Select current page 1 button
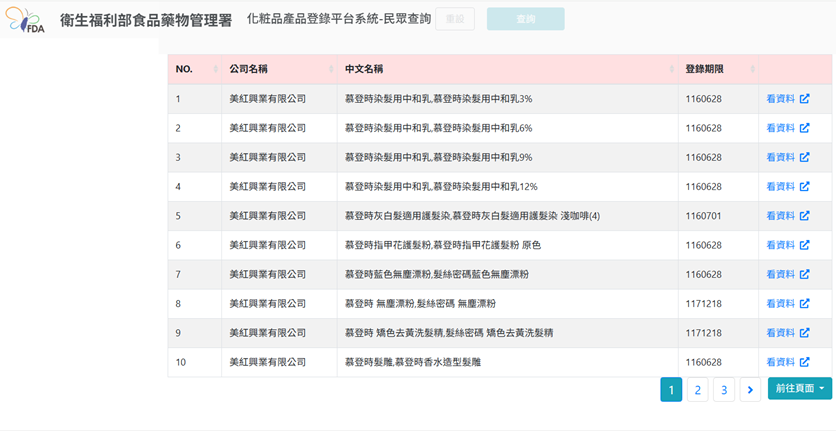The width and height of the screenshot is (836, 431). click(671, 390)
